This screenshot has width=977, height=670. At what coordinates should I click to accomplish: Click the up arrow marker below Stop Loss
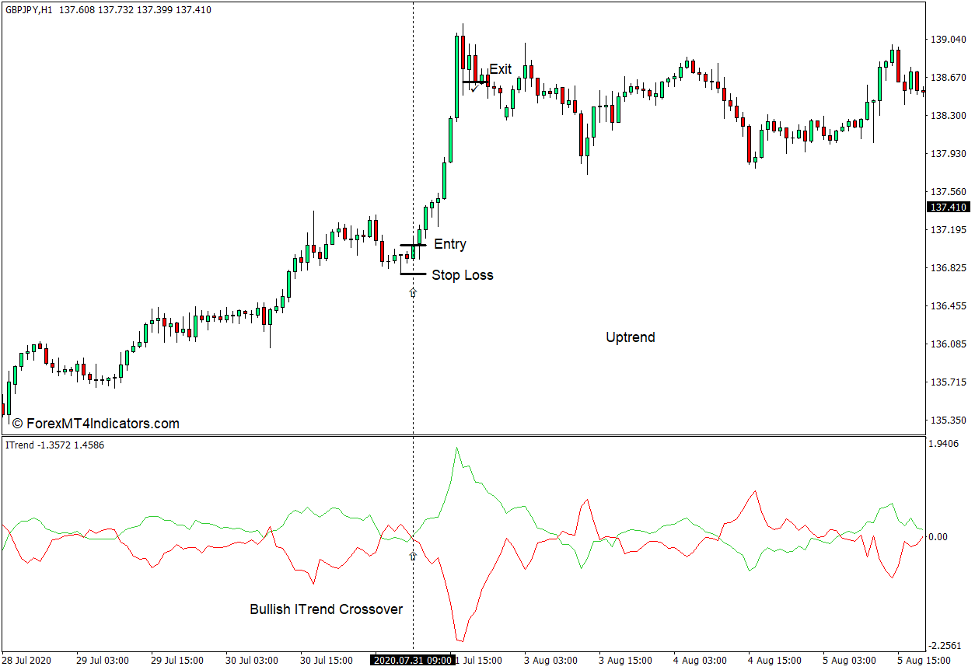point(412,292)
